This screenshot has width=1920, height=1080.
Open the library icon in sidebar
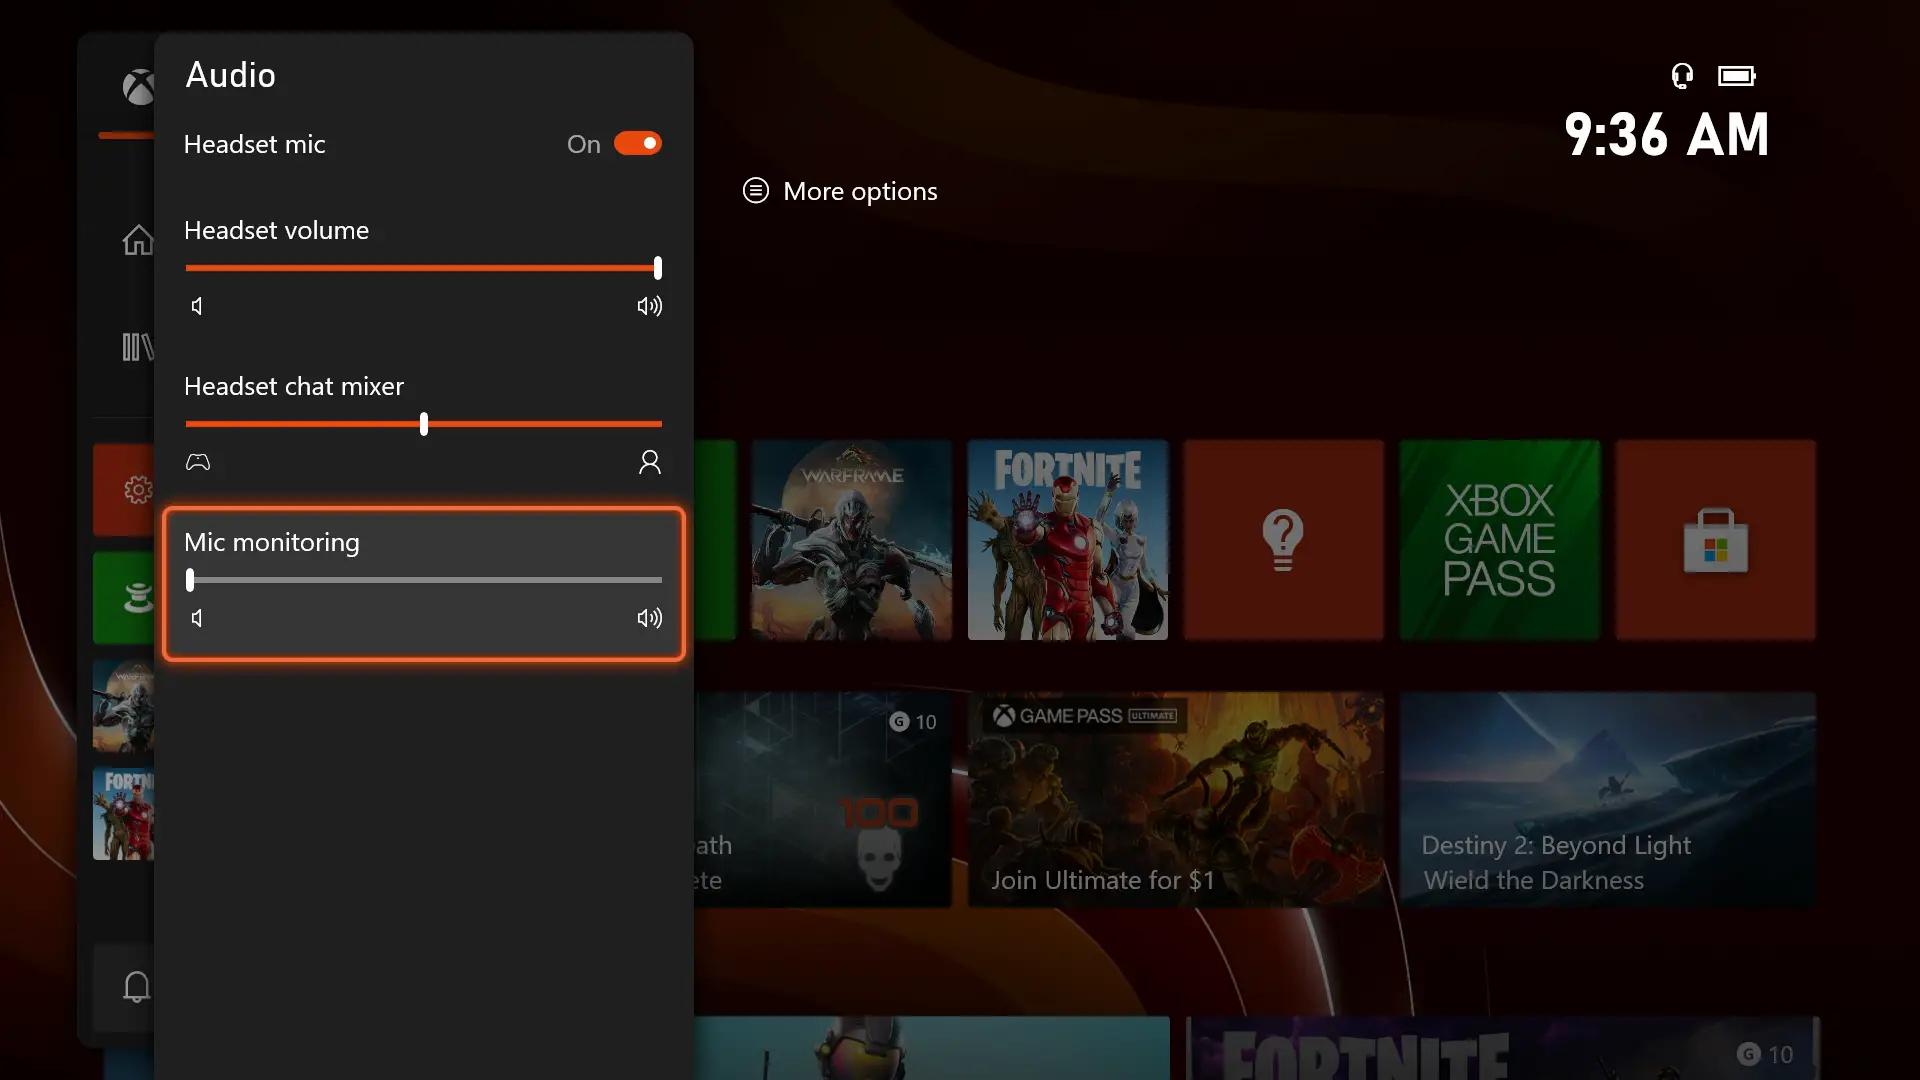(x=137, y=347)
